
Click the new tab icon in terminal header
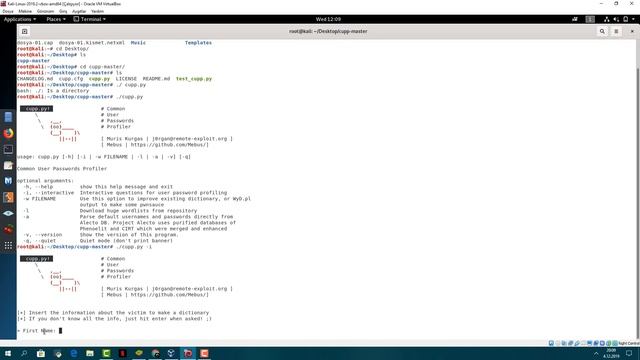24,31
